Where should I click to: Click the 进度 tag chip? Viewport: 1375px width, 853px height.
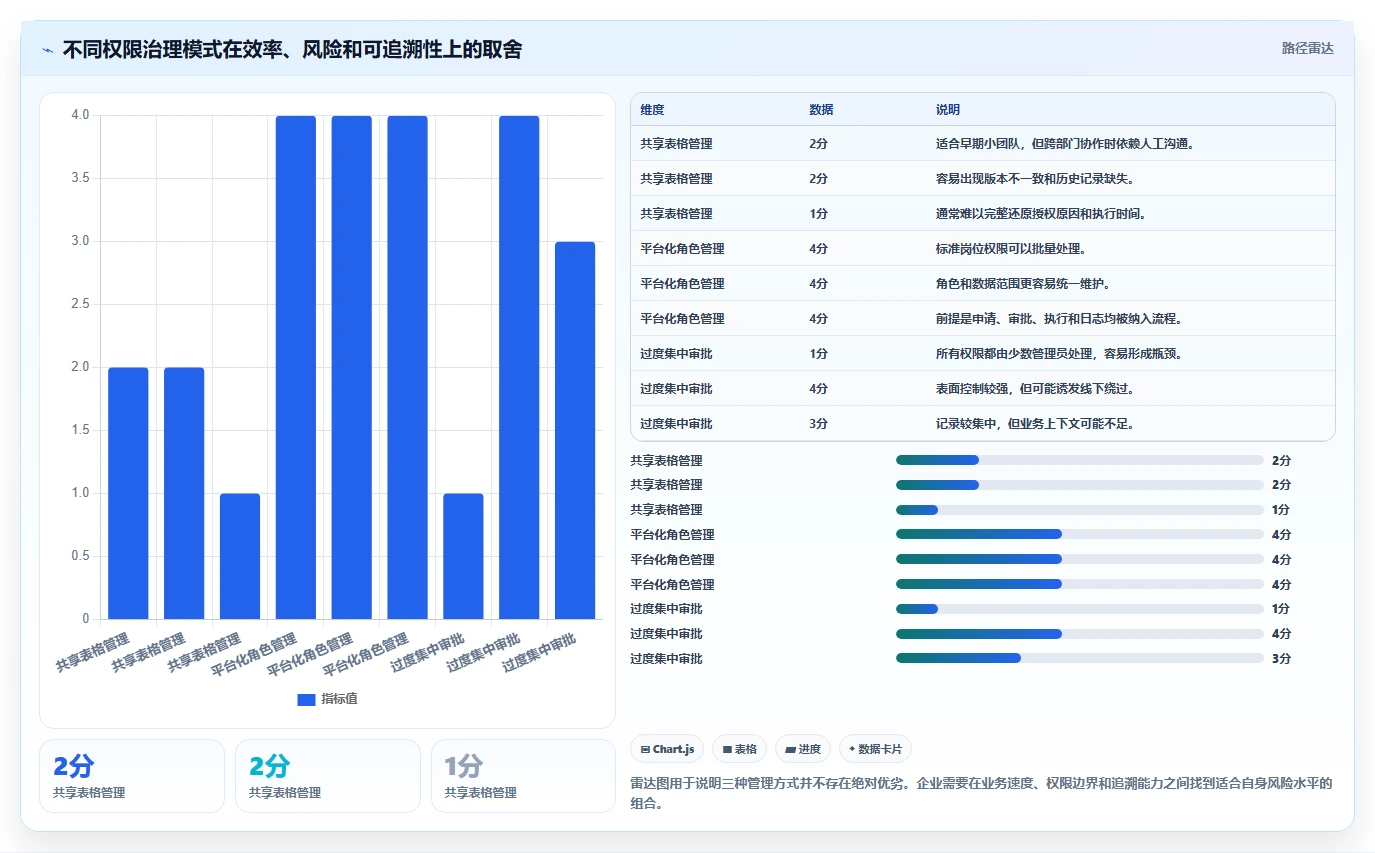(803, 749)
